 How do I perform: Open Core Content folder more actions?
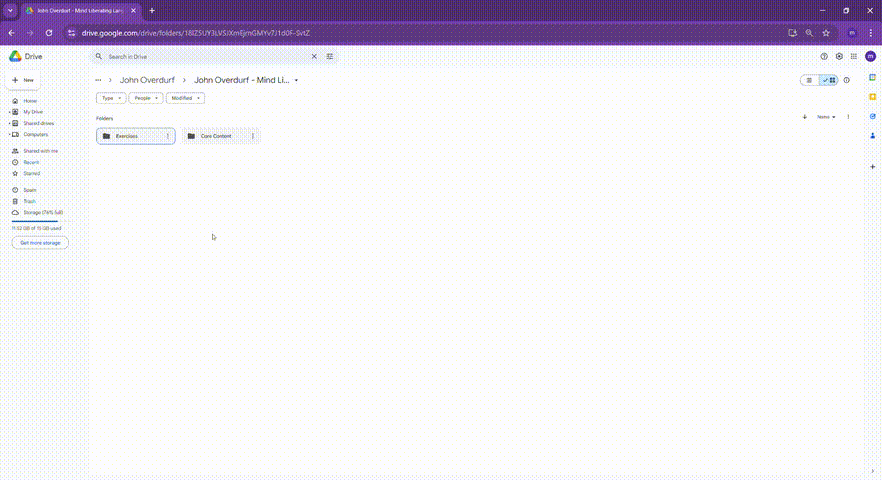(x=253, y=136)
